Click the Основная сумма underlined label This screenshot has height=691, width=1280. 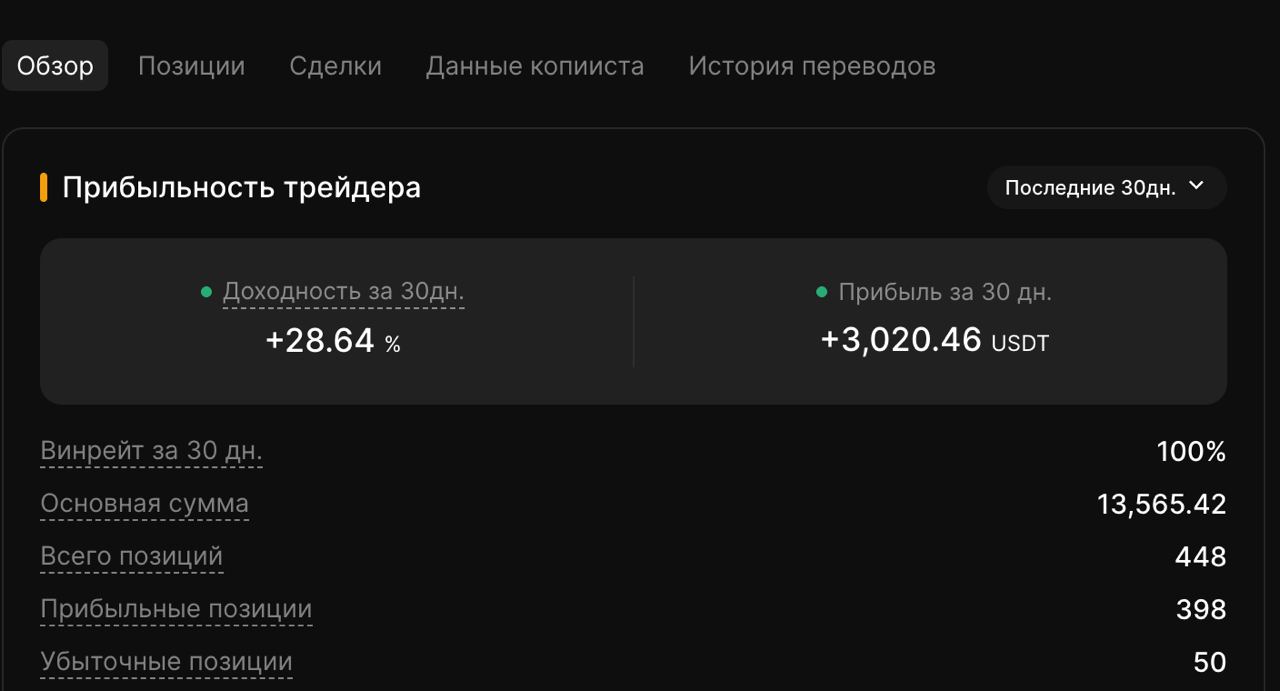(144, 504)
